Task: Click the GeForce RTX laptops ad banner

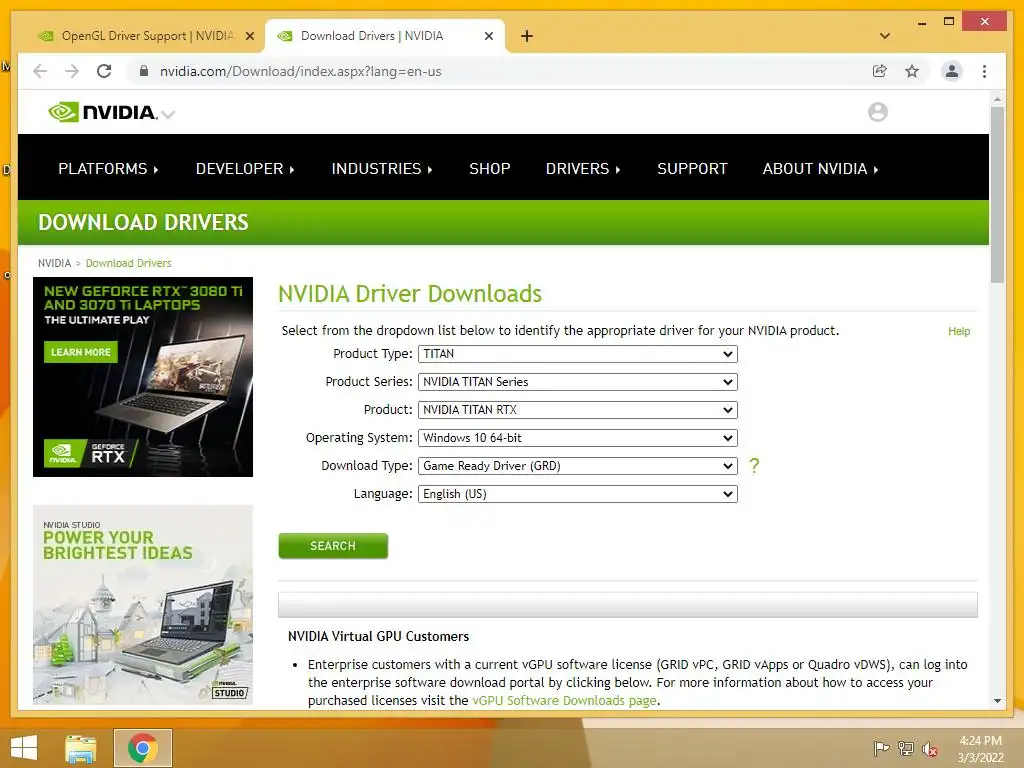Action: (x=143, y=377)
